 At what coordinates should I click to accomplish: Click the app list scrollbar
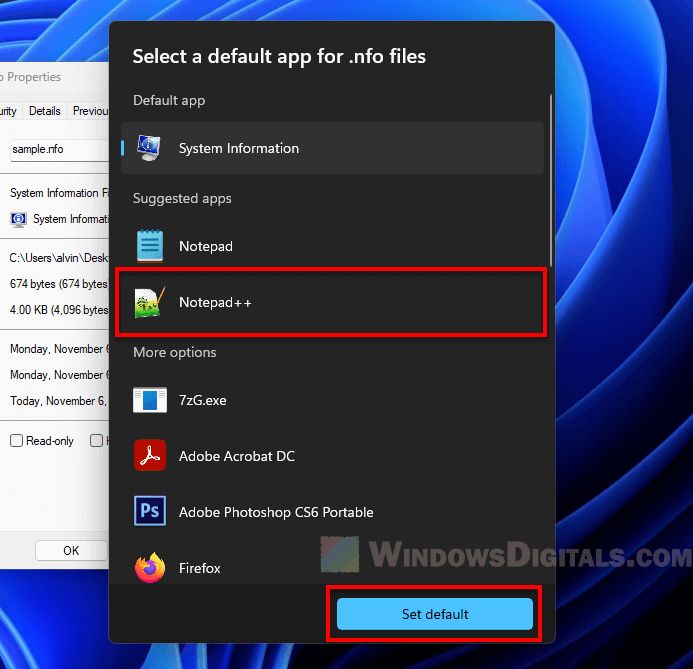pyautogui.click(x=551, y=179)
